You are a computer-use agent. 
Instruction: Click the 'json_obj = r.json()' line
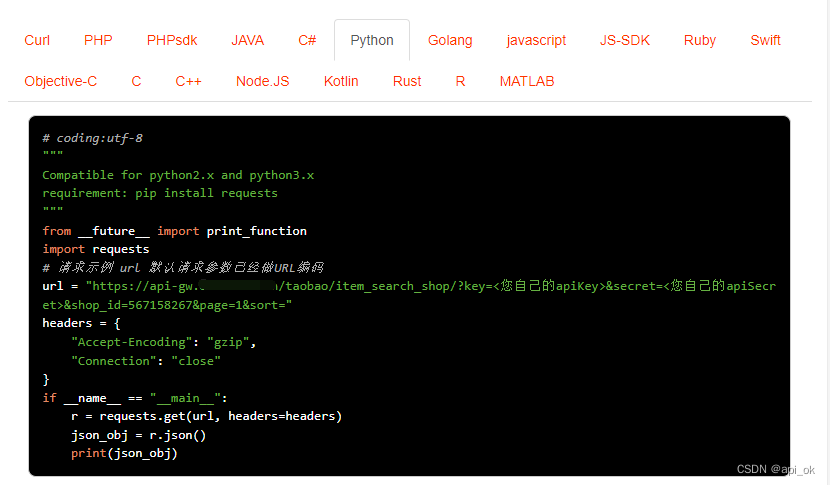click(x=139, y=435)
